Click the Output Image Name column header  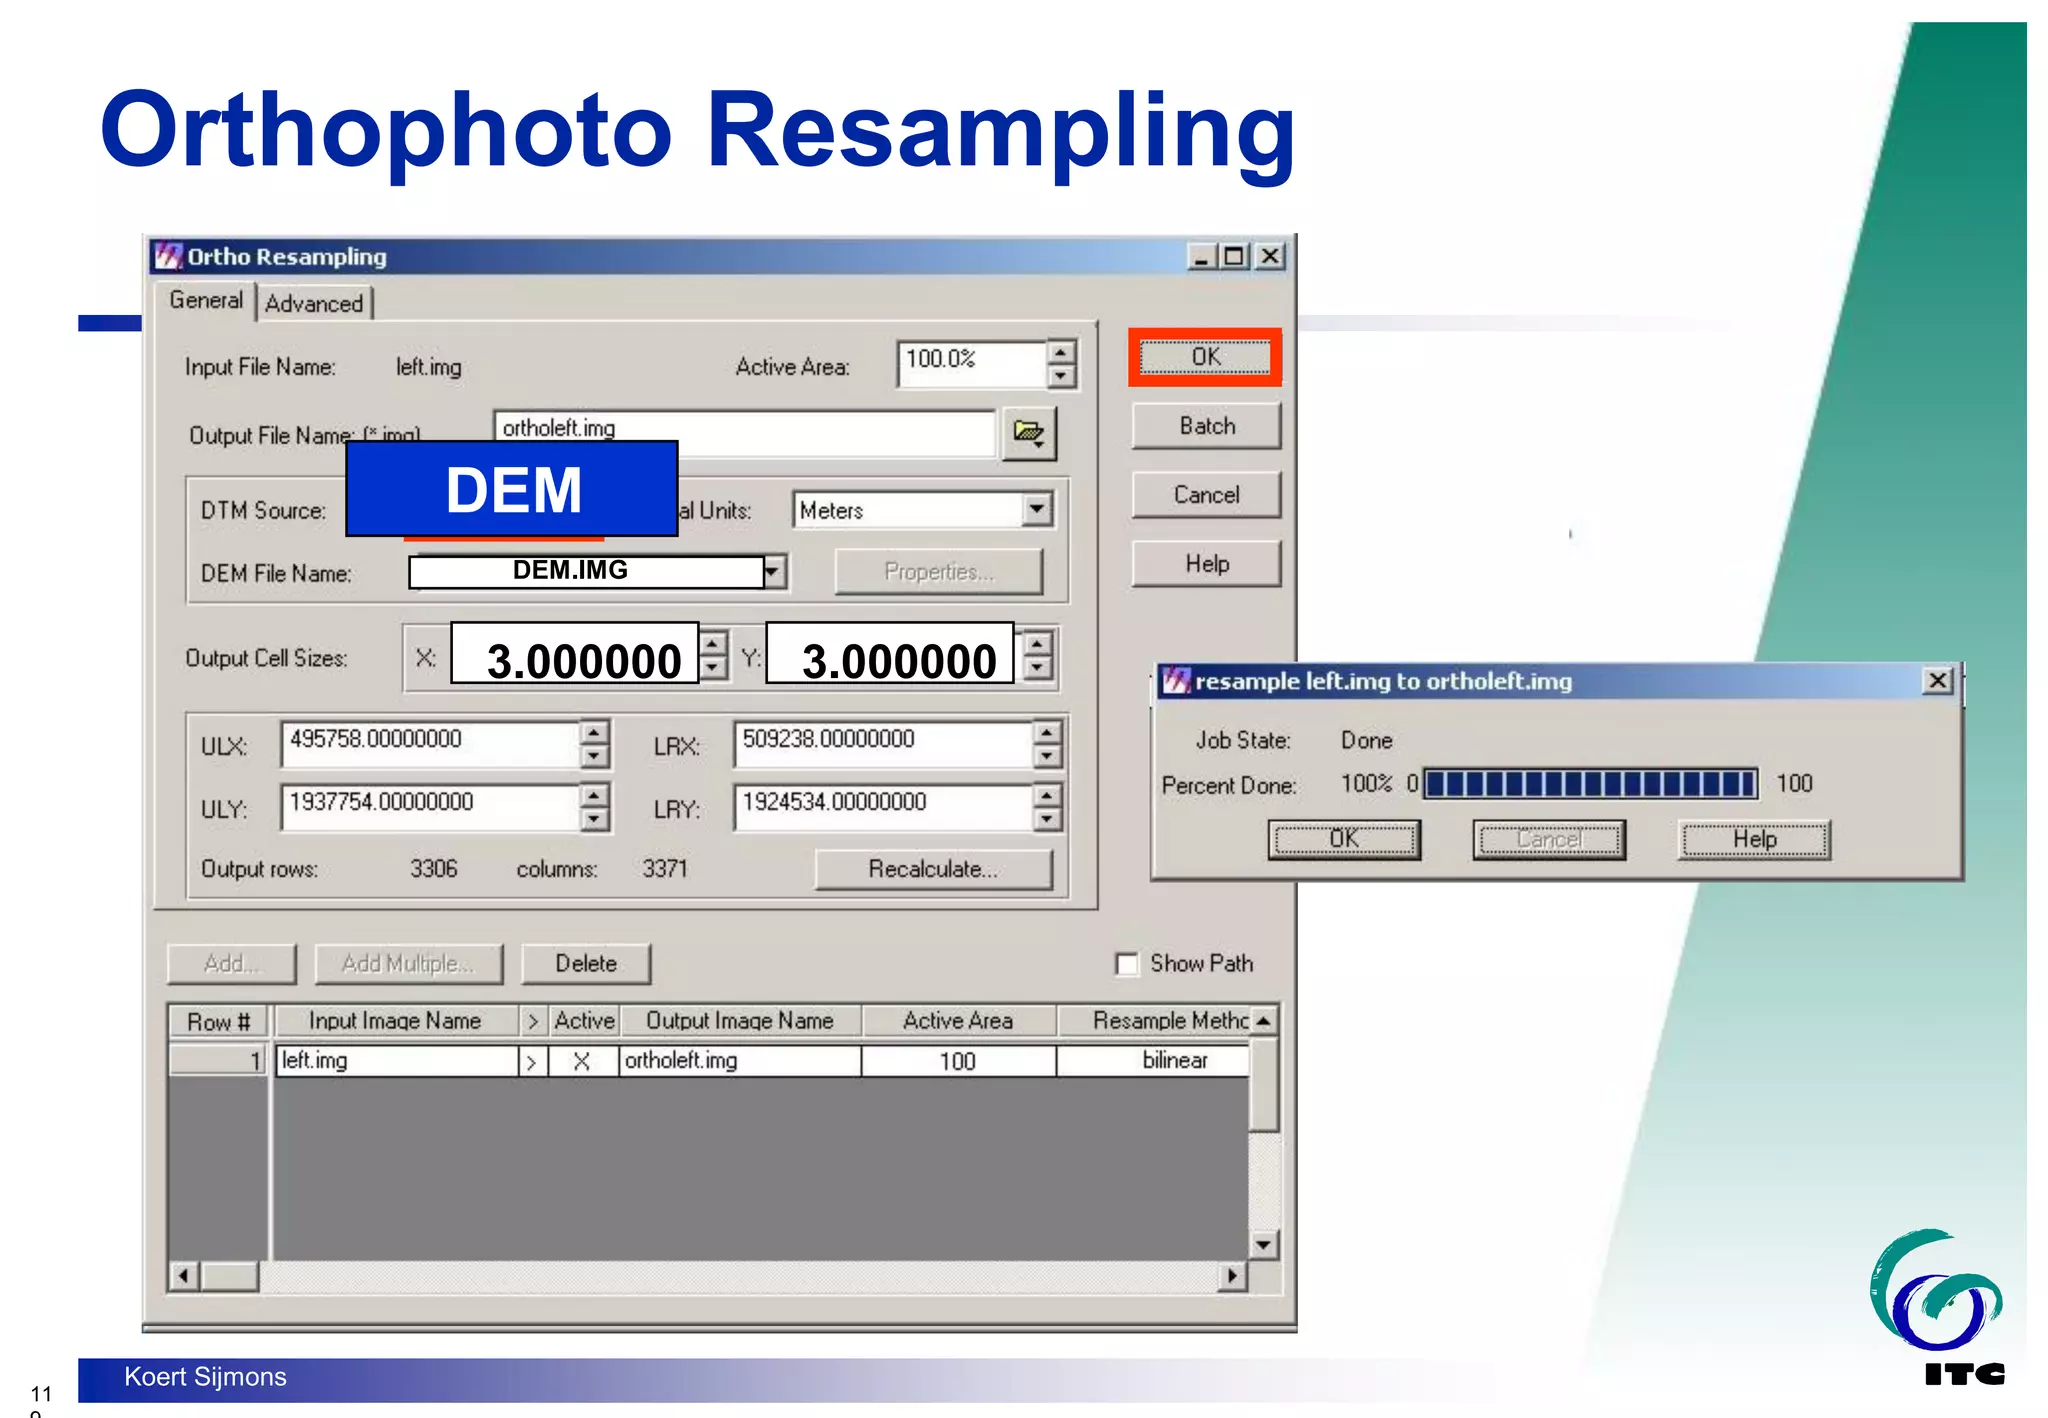tap(740, 1021)
